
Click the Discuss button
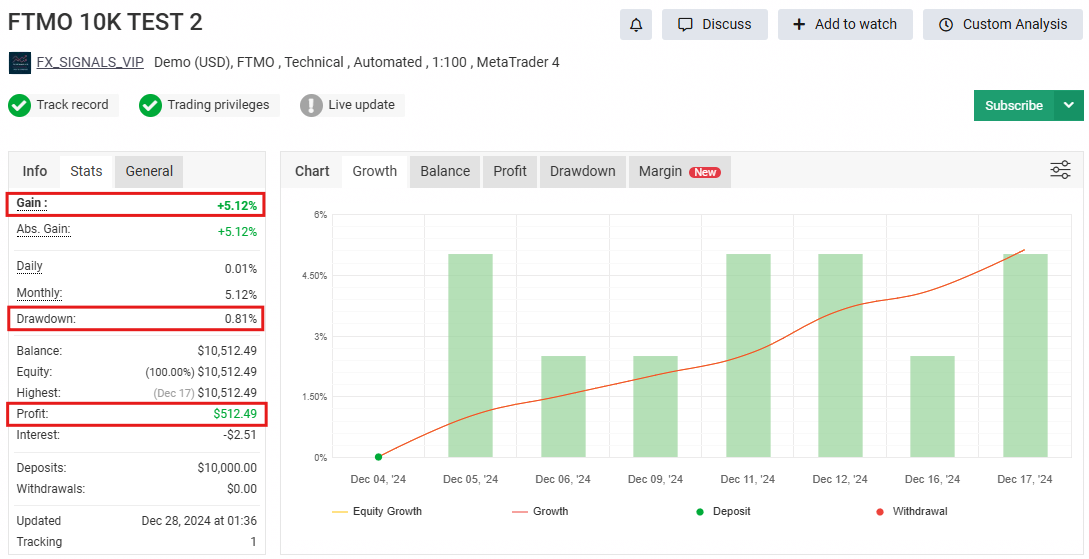pos(714,24)
